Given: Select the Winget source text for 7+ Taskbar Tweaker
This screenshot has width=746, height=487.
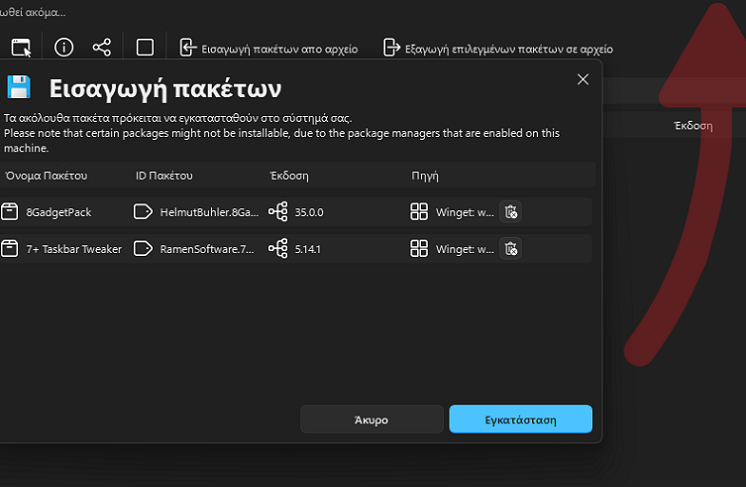Looking at the screenshot, I should pyautogui.click(x=465, y=249).
